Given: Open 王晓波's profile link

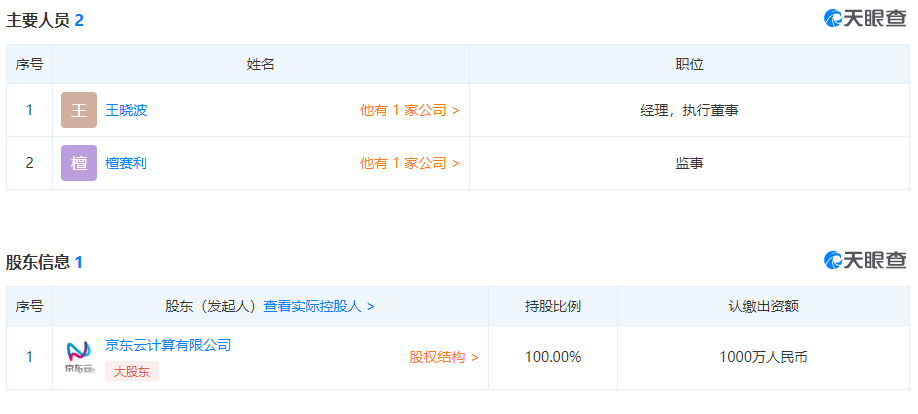Looking at the screenshot, I should pyautogui.click(x=126, y=110).
